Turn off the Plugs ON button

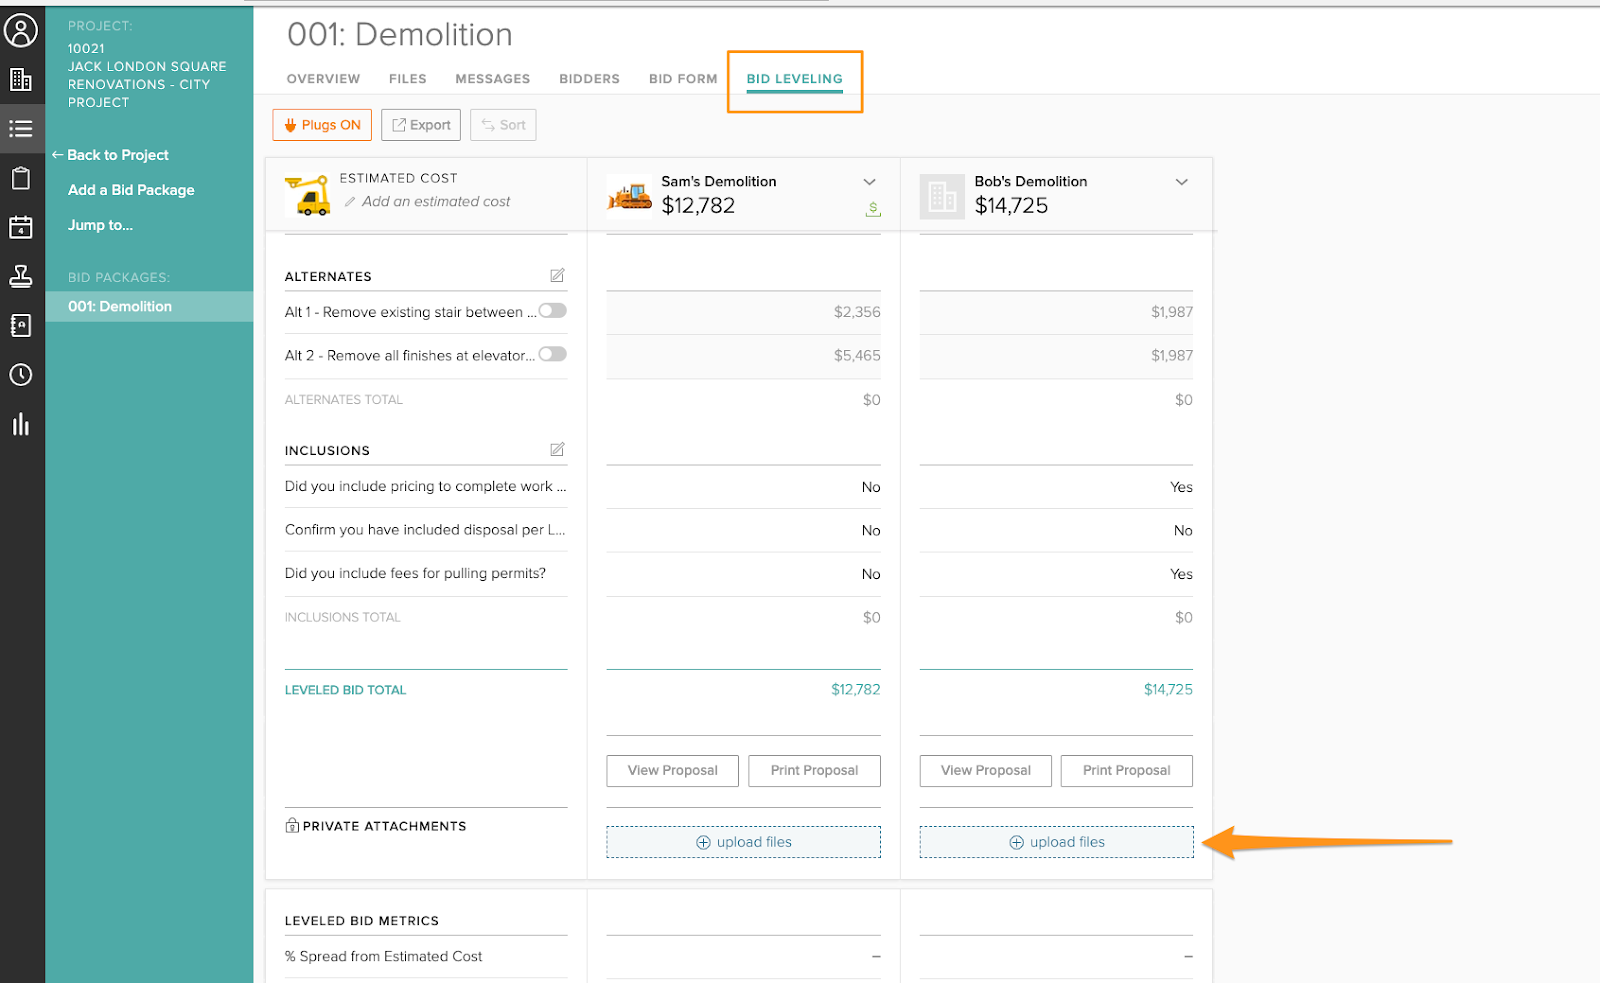(322, 125)
